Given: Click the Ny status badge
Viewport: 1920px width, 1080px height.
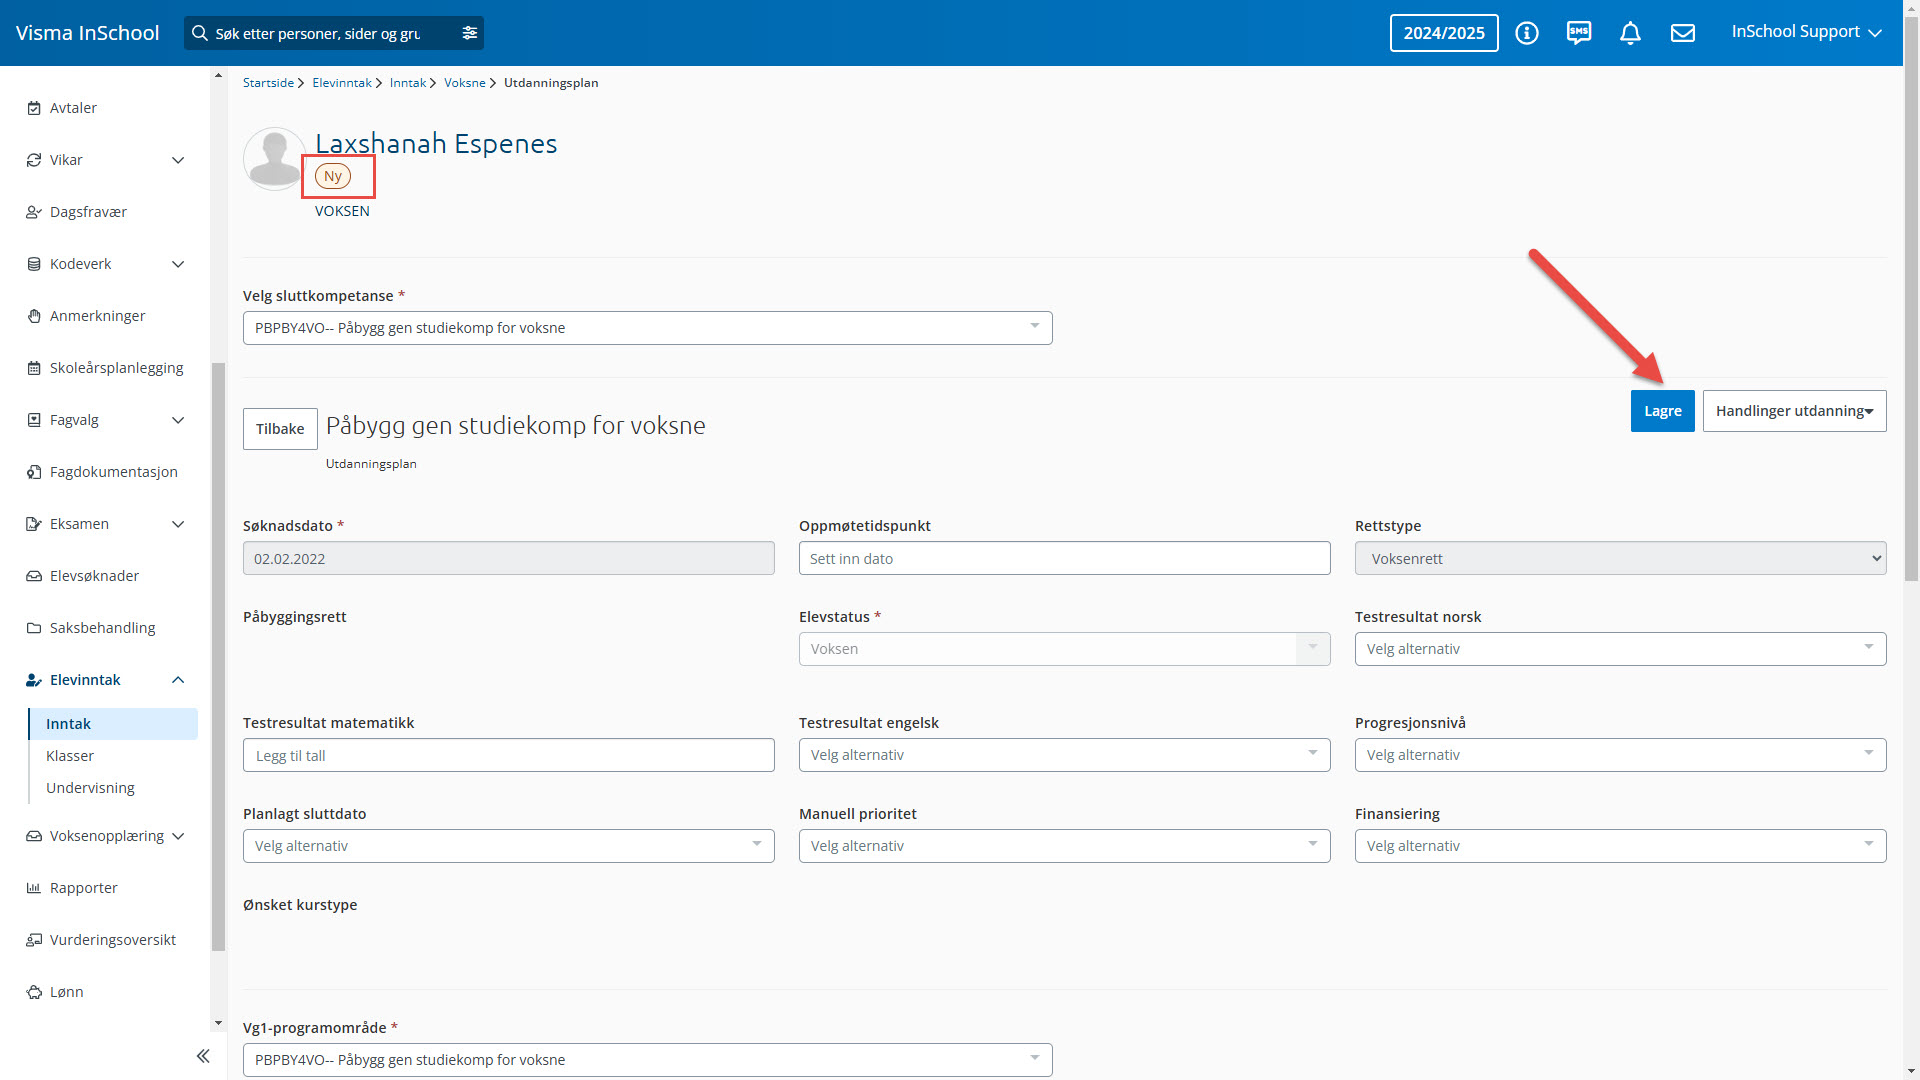Looking at the screenshot, I should [333, 176].
